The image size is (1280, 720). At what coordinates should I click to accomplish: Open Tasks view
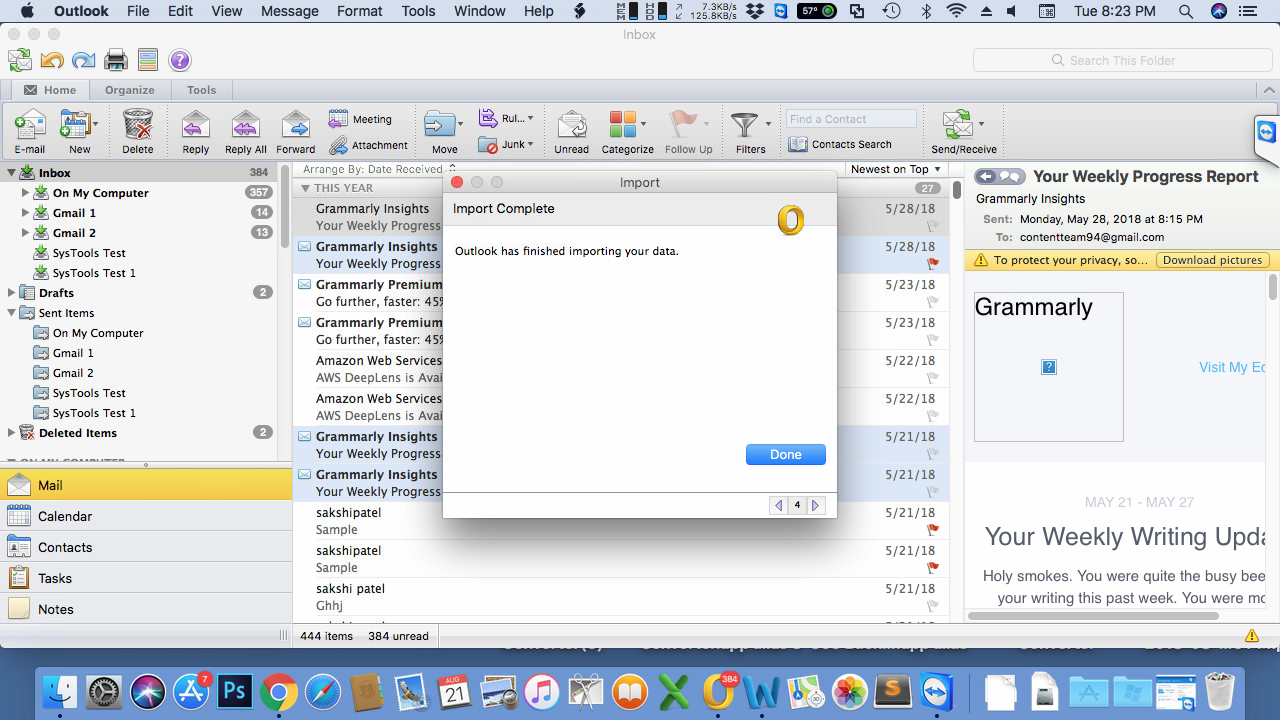coord(146,578)
